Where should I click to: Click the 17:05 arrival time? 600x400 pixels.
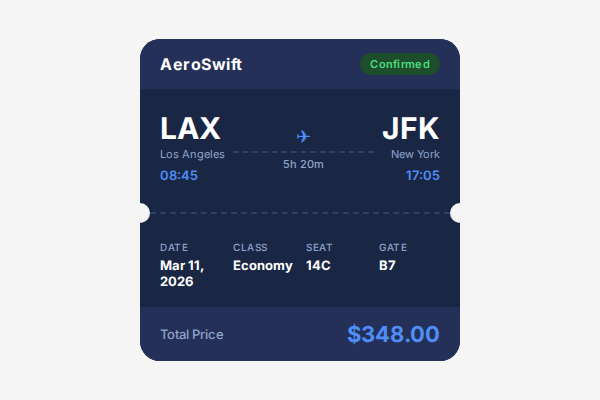click(422, 175)
